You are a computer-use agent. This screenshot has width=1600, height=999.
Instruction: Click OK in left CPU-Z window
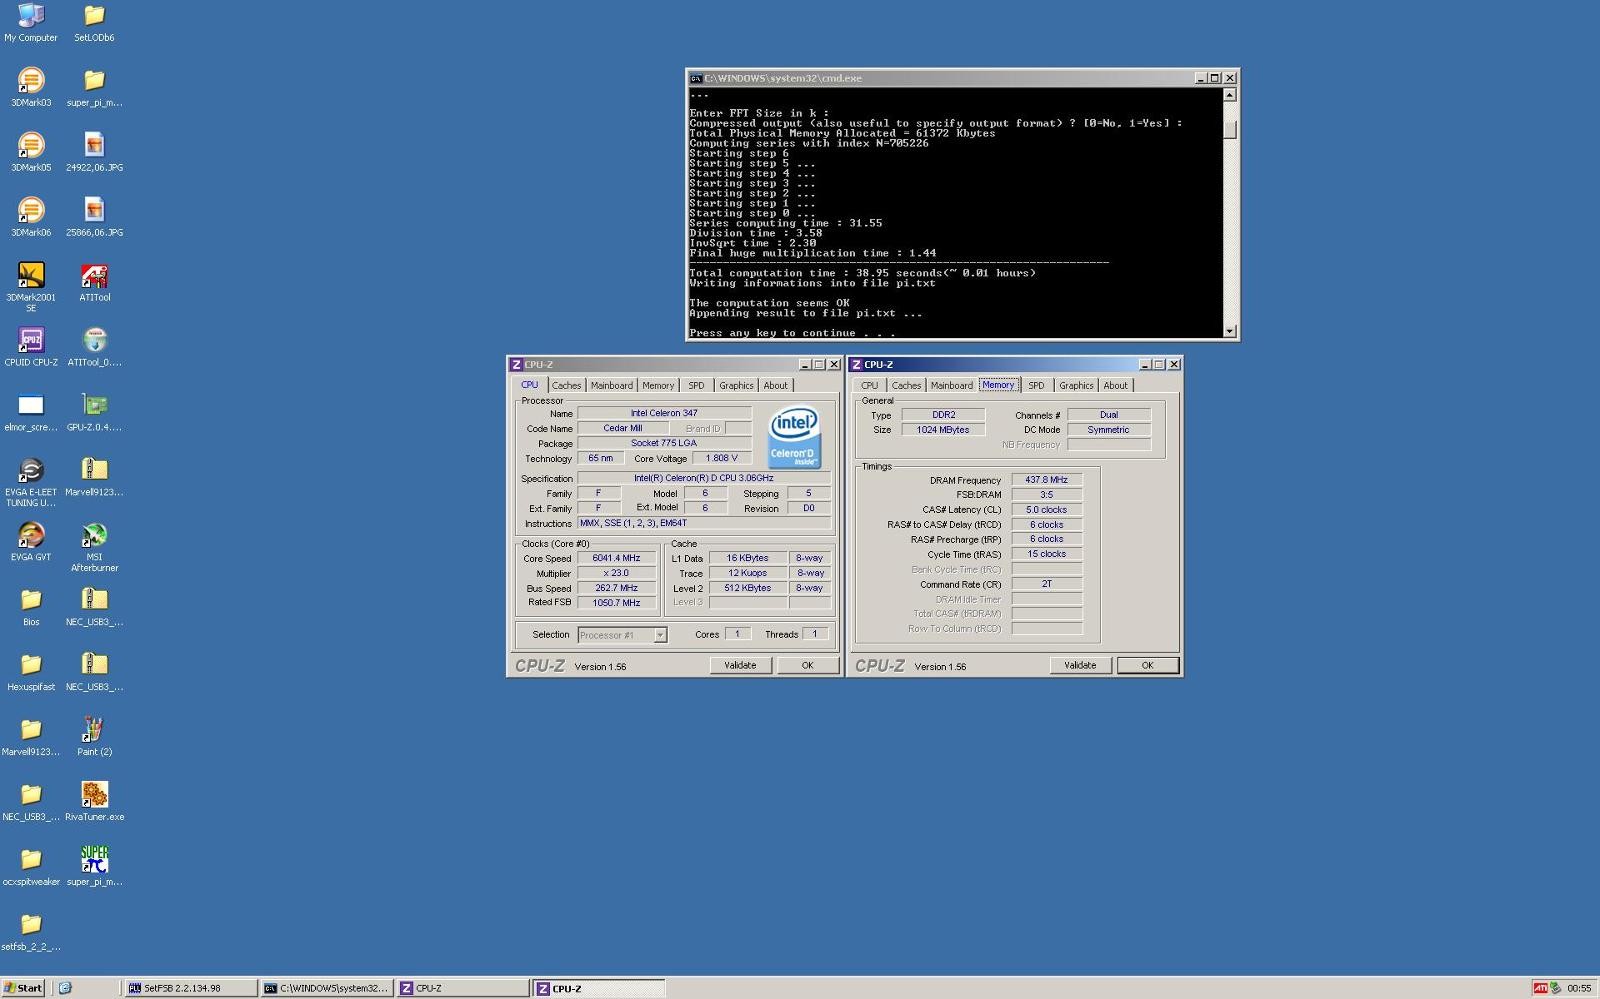pyautogui.click(x=807, y=665)
